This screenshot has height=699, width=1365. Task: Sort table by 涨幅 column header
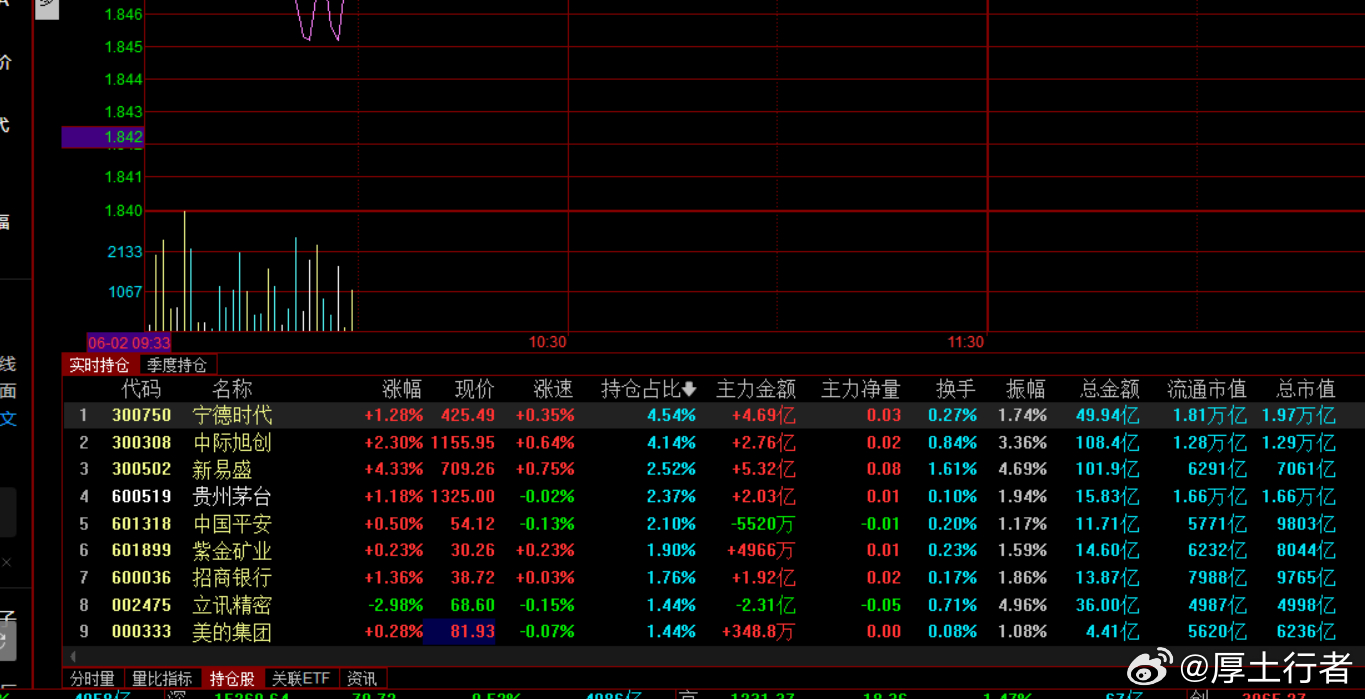[x=402, y=389]
